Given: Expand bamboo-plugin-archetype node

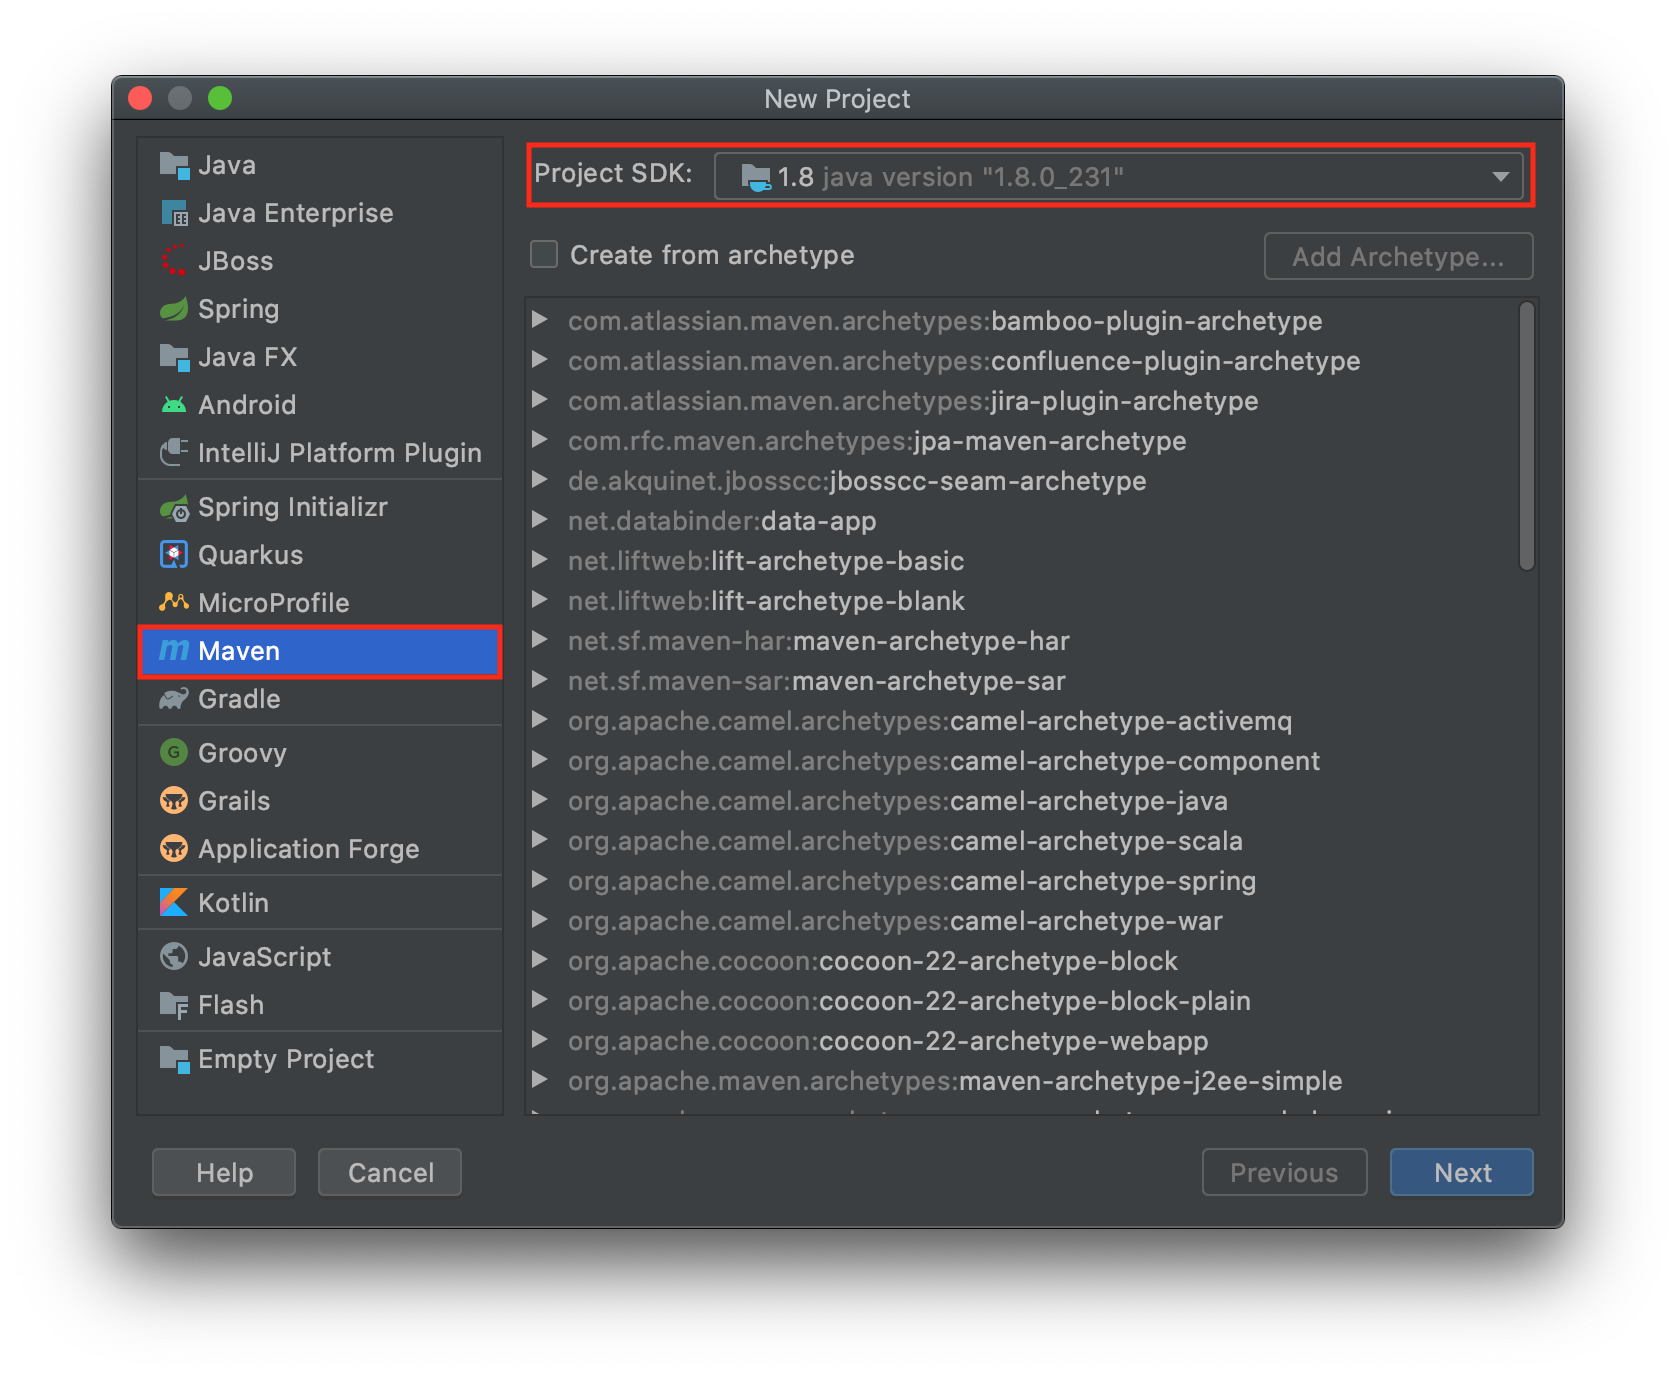Looking at the screenshot, I should [x=540, y=320].
